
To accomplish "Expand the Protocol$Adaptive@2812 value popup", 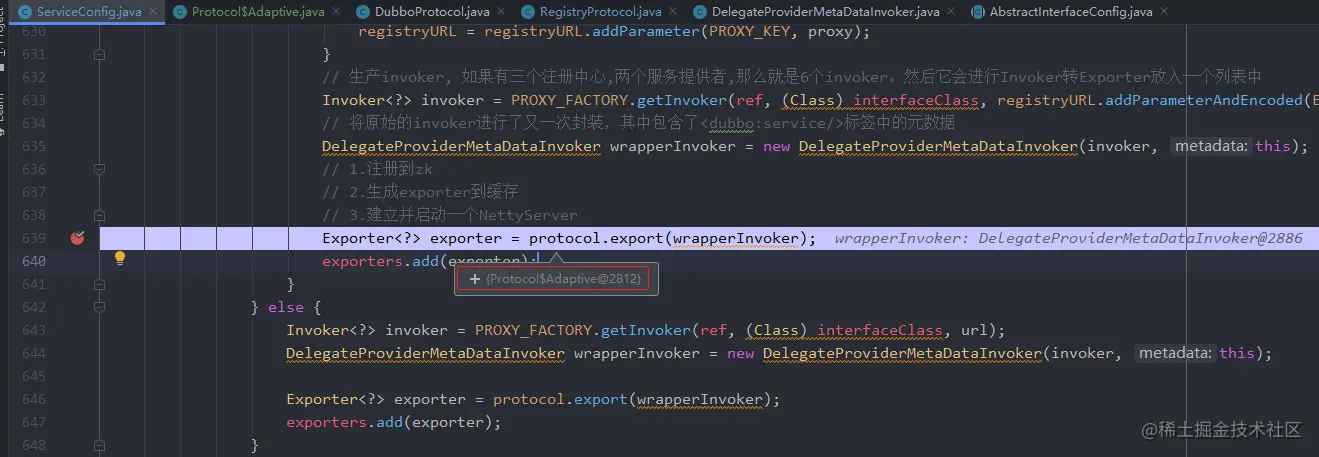I will click(474, 278).
